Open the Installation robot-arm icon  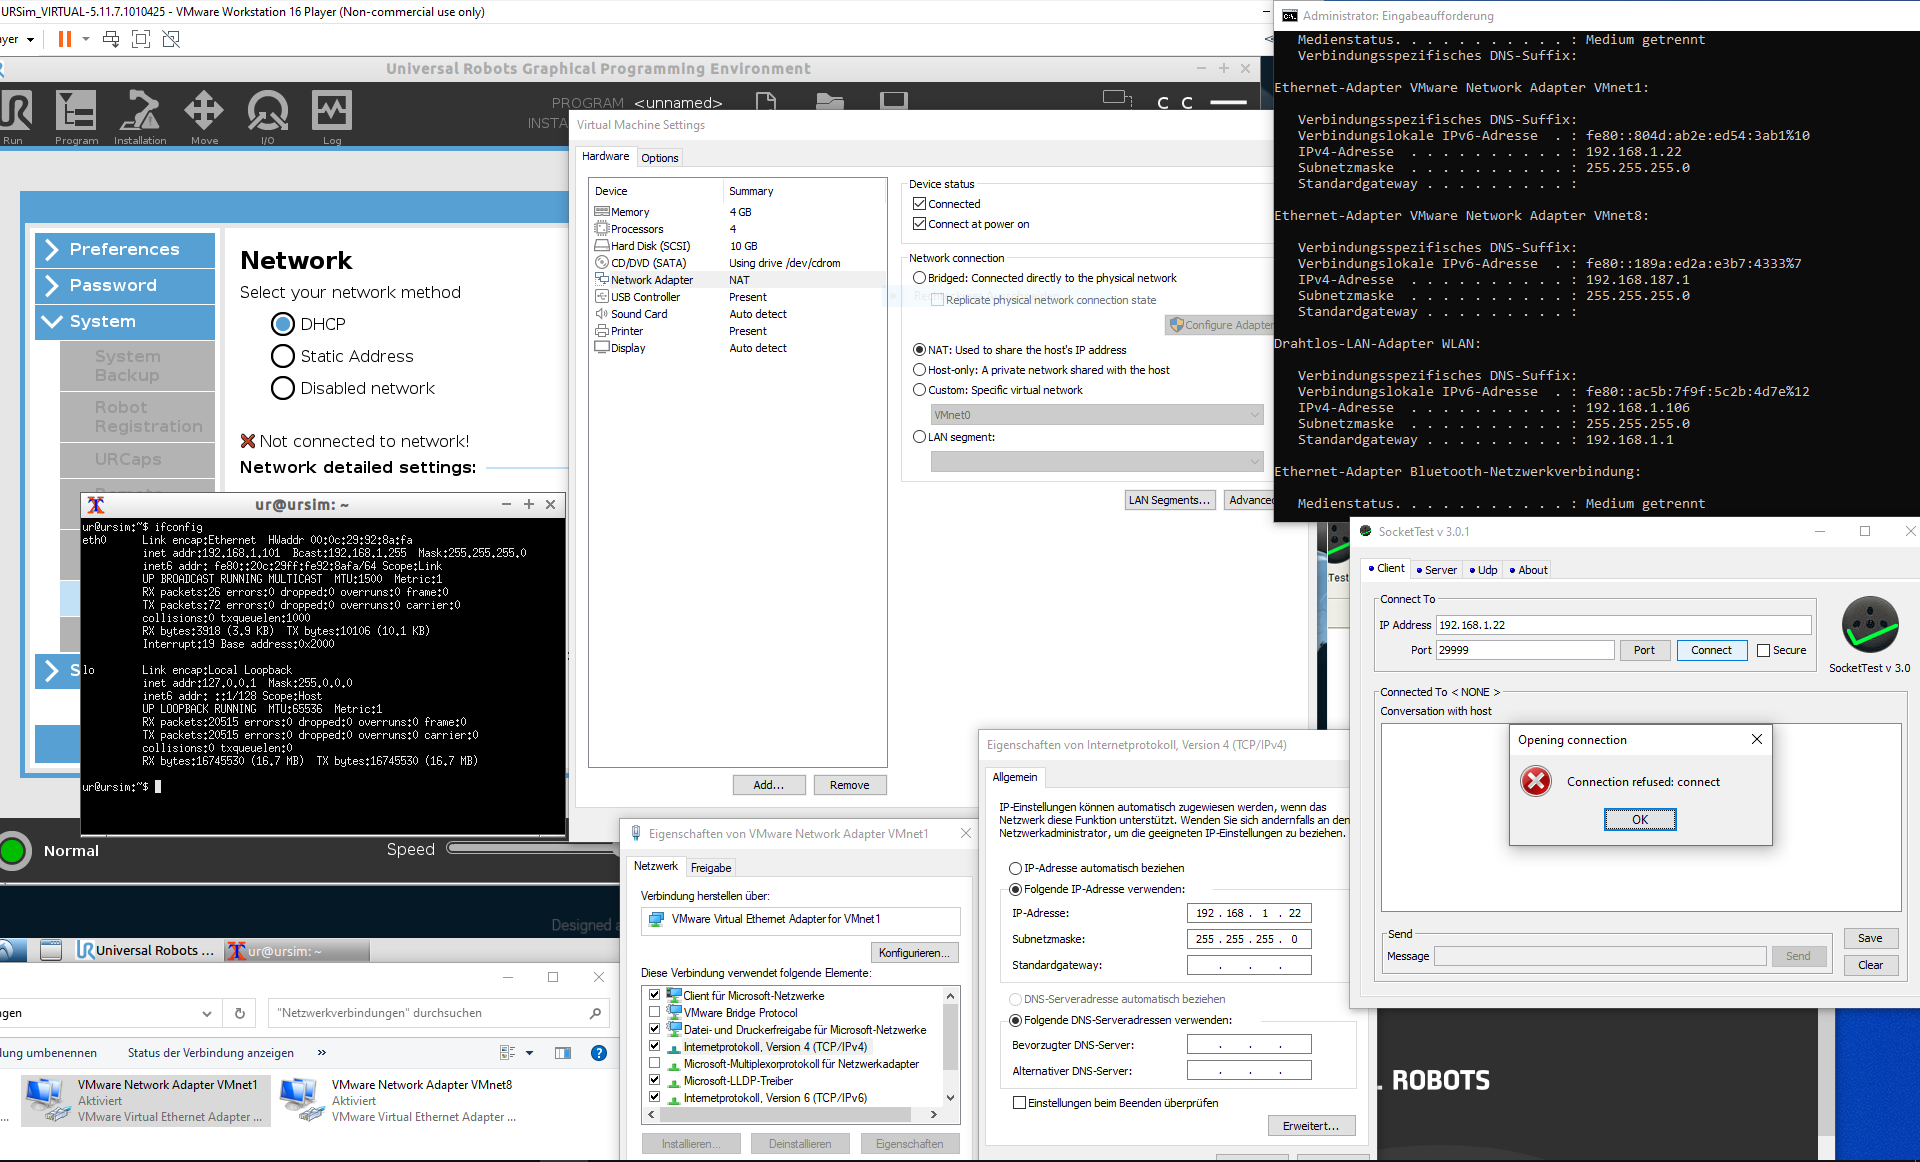(140, 111)
